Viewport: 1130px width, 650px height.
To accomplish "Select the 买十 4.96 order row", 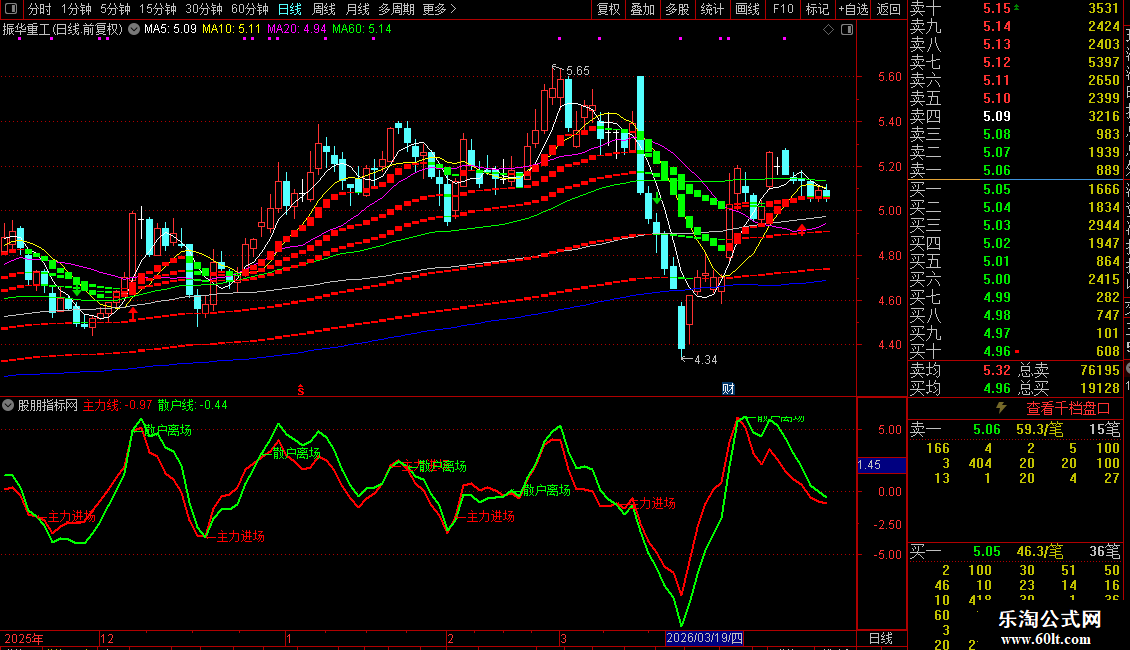I will click(1015, 352).
